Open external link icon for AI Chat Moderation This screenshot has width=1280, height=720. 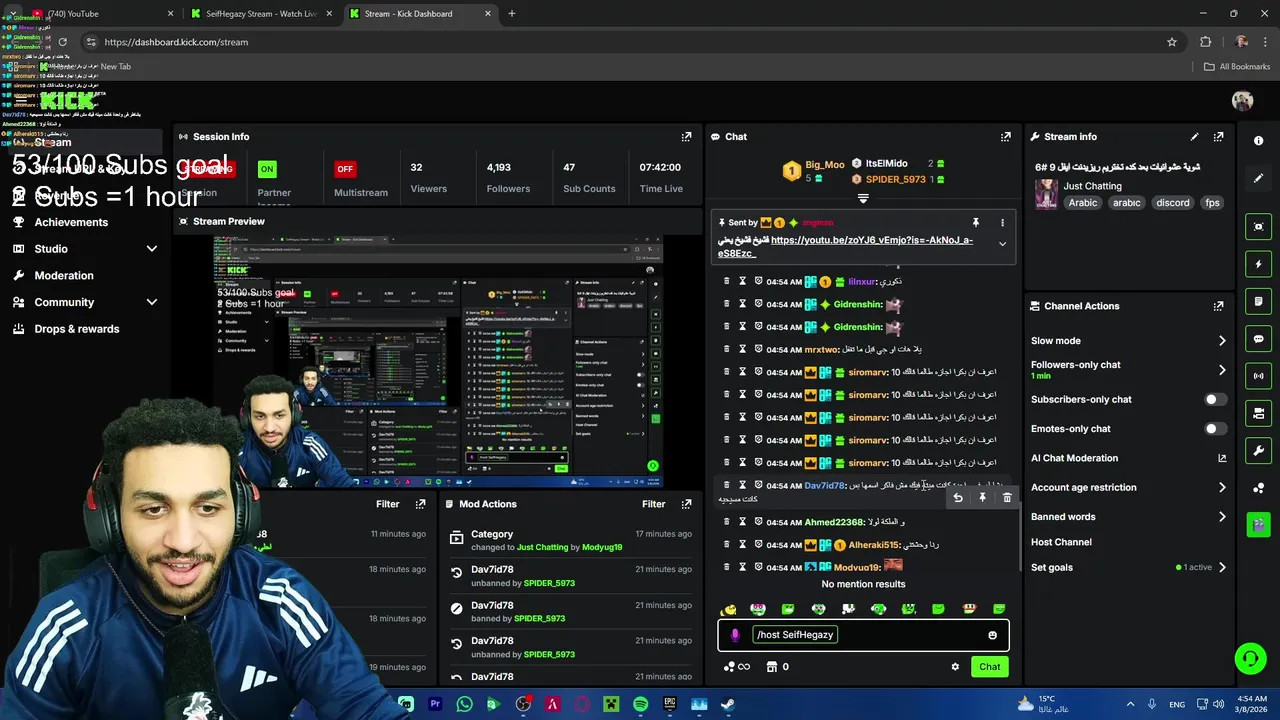pyautogui.click(x=1221, y=458)
